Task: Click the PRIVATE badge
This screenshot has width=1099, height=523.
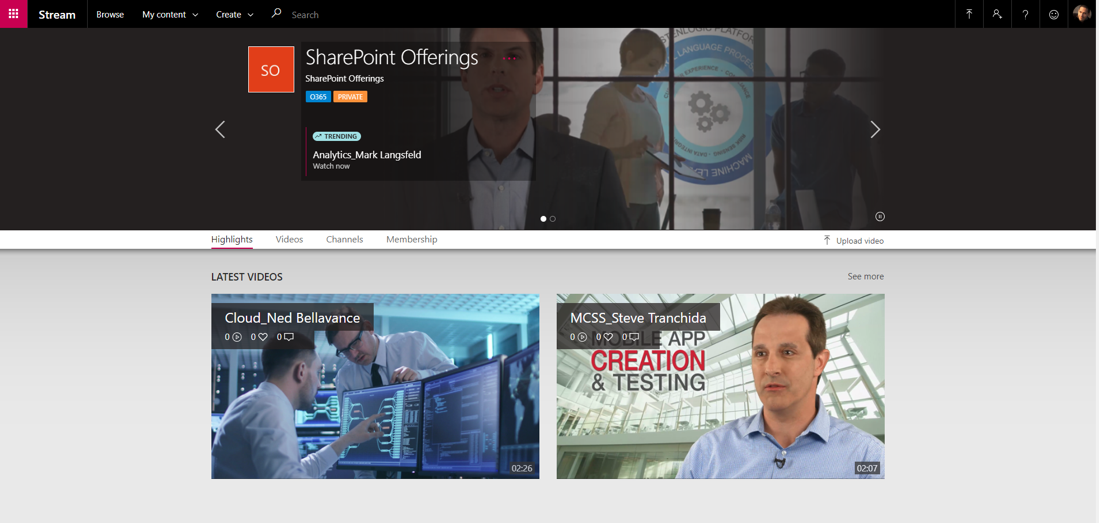Action: tap(350, 97)
